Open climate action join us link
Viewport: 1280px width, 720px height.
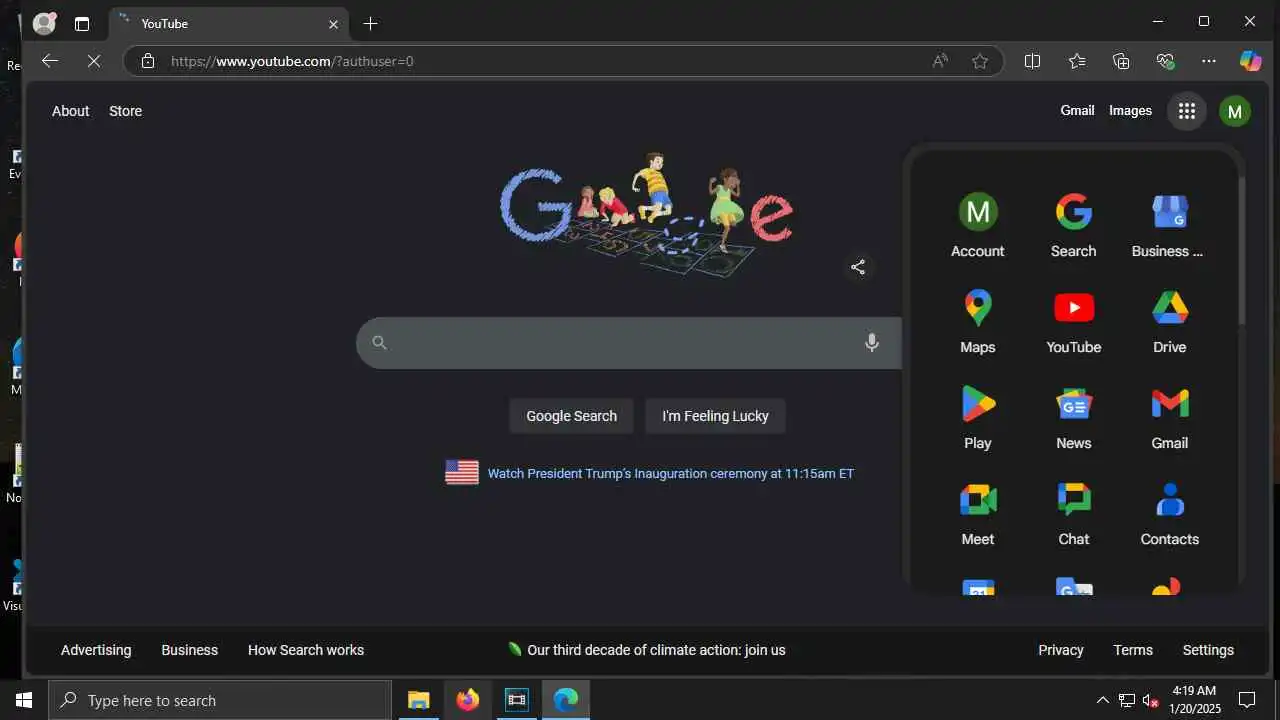pyautogui.click(x=646, y=650)
